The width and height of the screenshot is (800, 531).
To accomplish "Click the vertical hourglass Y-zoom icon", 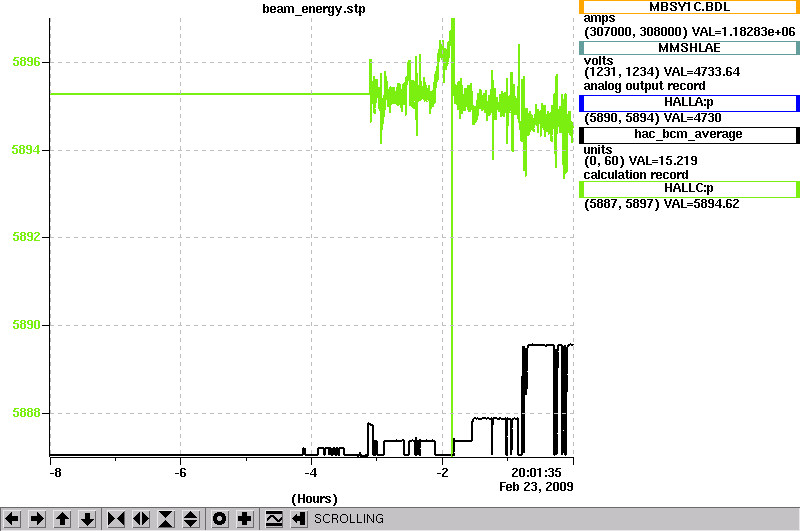I will click(166, 519).
